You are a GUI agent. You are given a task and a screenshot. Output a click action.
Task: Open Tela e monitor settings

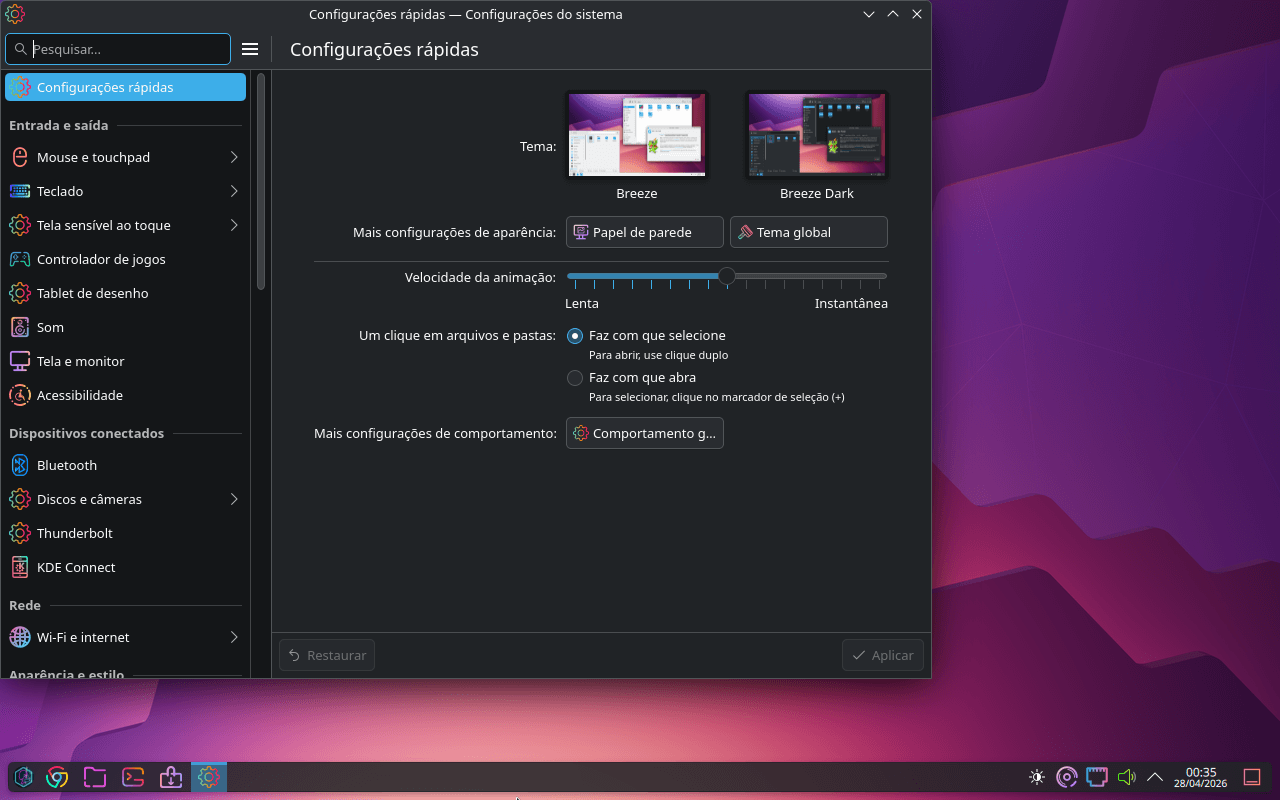click(x=80, y=361)
